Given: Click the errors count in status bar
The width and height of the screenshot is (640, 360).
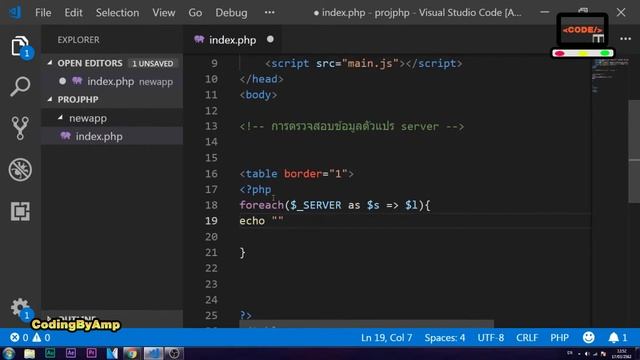Looking at the screenshot, I should 19,338.
